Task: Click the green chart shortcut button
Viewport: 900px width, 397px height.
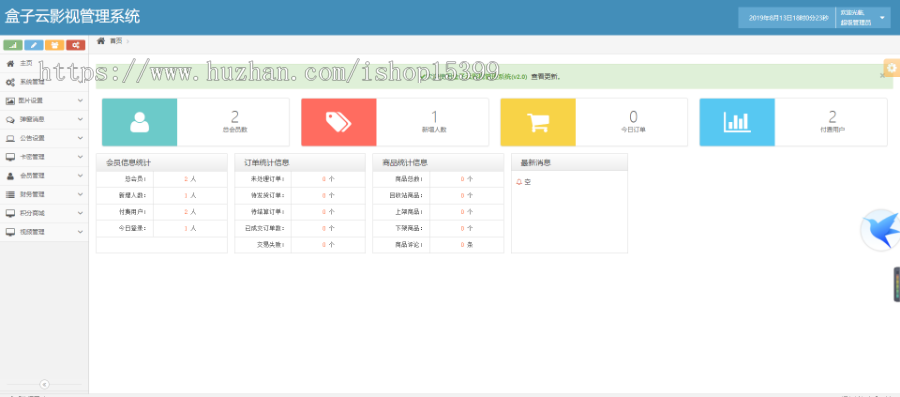Action: coord(13,45)
